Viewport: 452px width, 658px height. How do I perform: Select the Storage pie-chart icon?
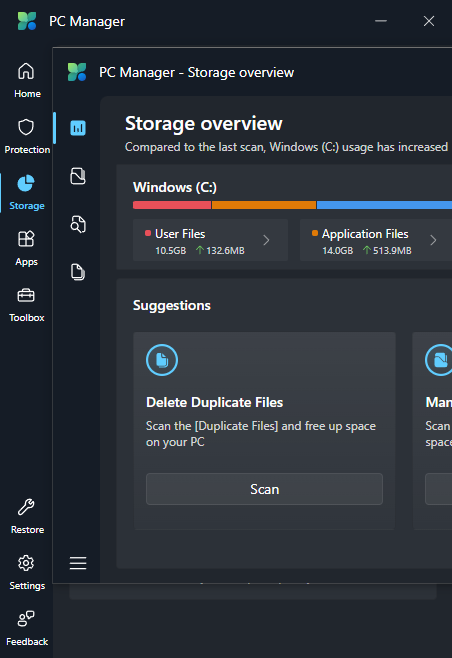26,183
